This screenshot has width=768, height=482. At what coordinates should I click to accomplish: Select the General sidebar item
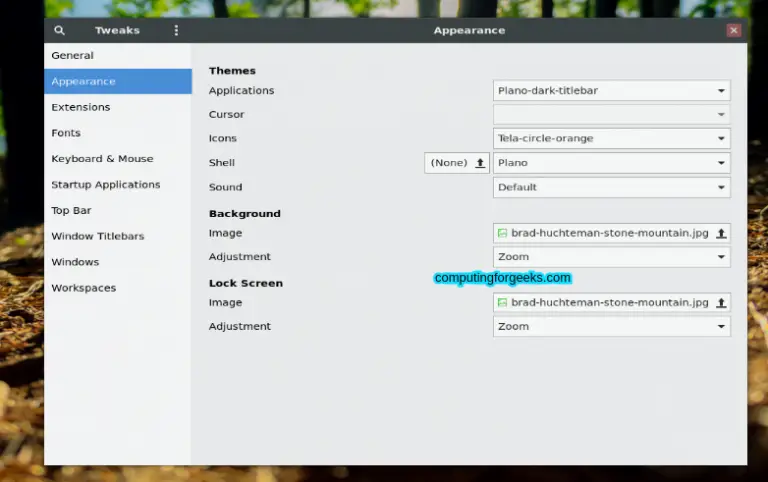(x=73, y=56)
